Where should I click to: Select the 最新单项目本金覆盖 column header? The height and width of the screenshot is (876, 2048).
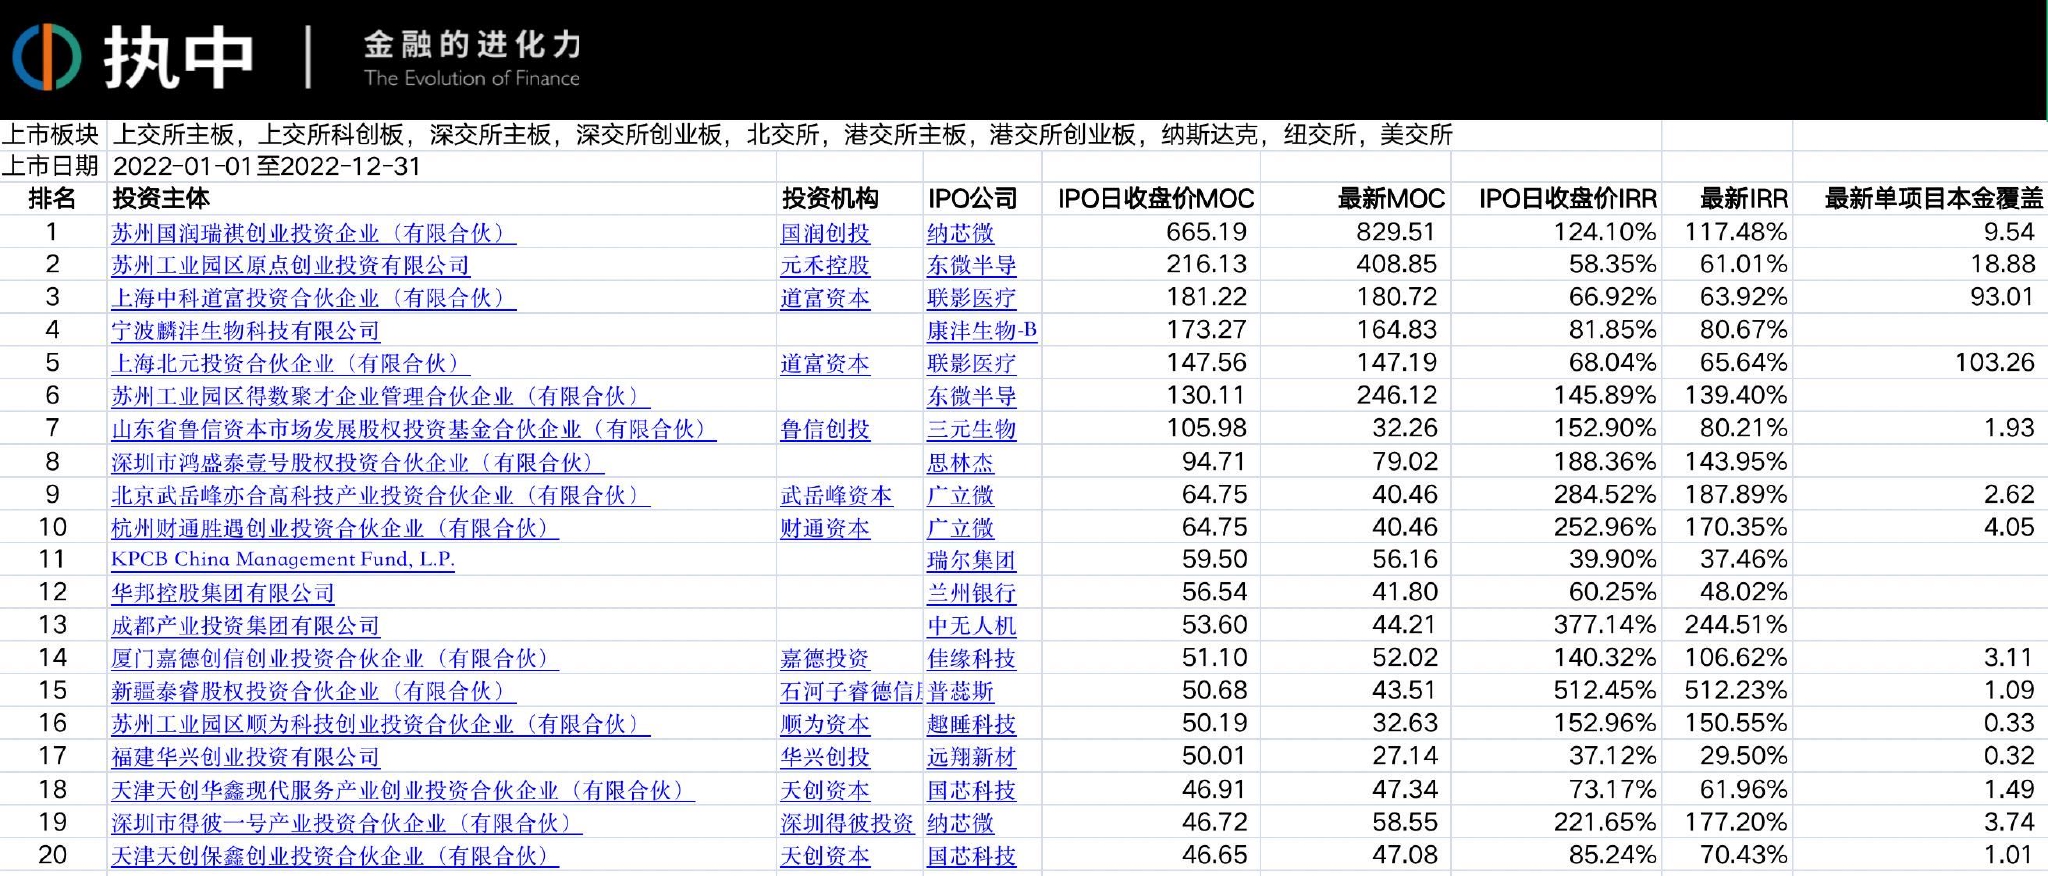(1934, 199)
